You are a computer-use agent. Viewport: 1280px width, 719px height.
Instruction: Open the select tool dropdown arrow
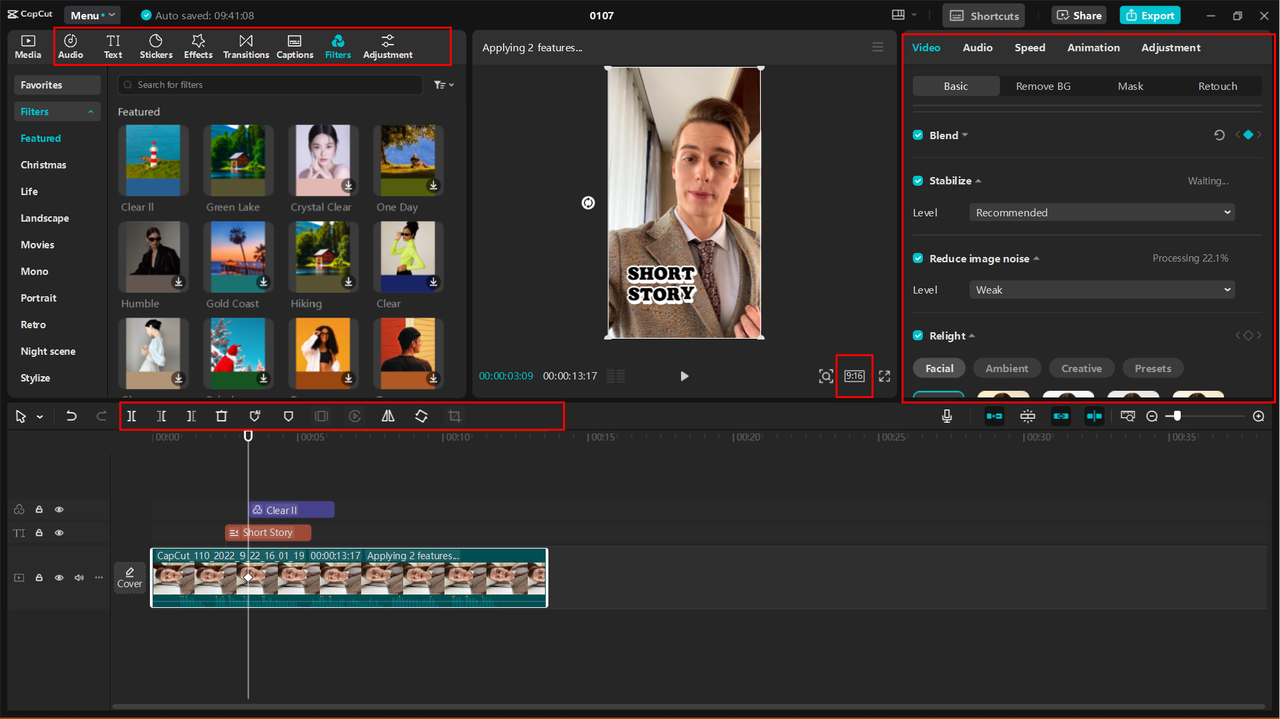[40, 416]
